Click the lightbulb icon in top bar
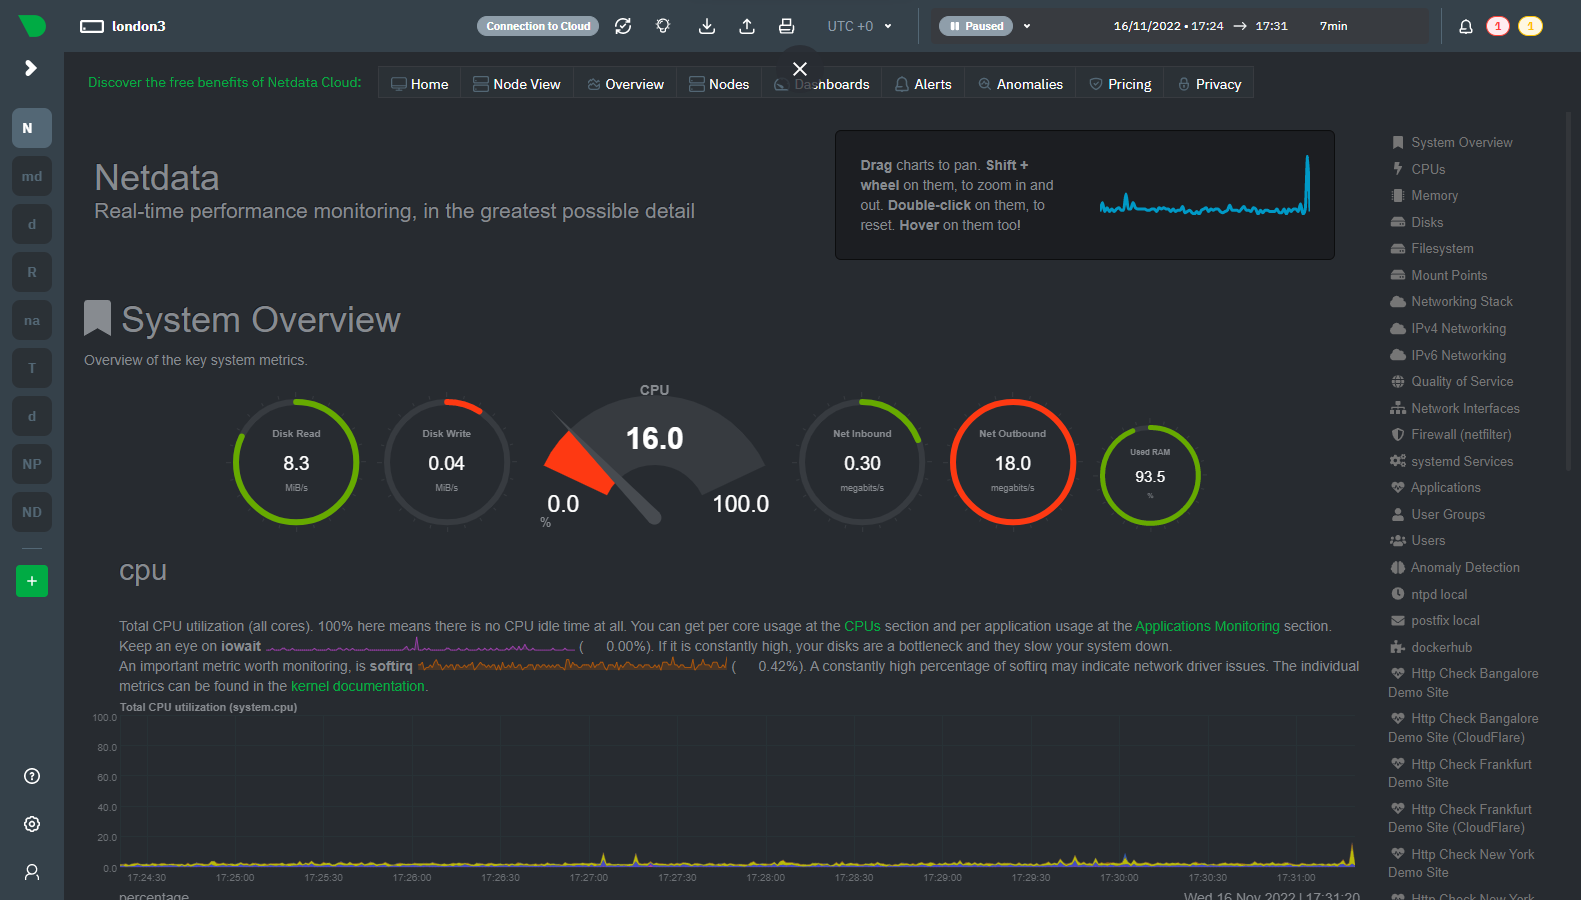Image resolution: width=1581 pixels, height=900 pixels. click(x=663, y=26)
